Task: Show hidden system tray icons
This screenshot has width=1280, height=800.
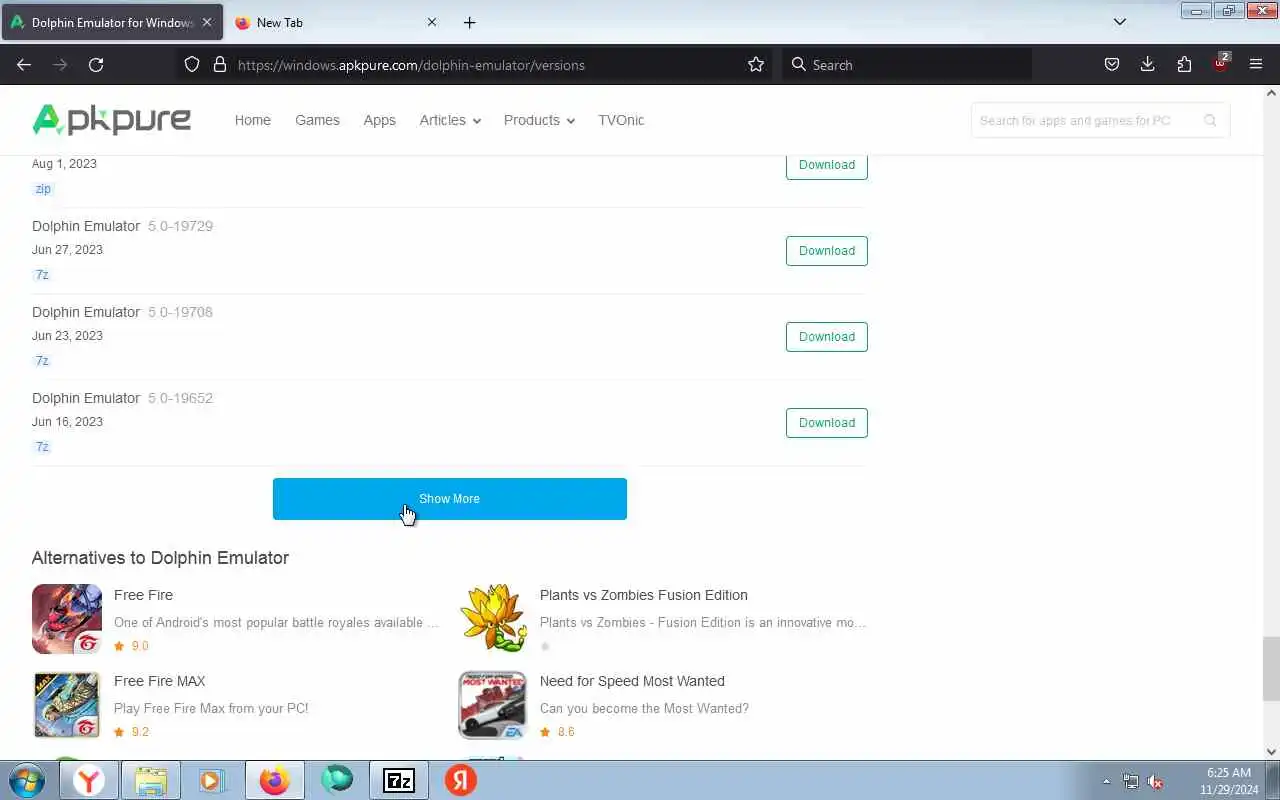Action: [1106, 781]
